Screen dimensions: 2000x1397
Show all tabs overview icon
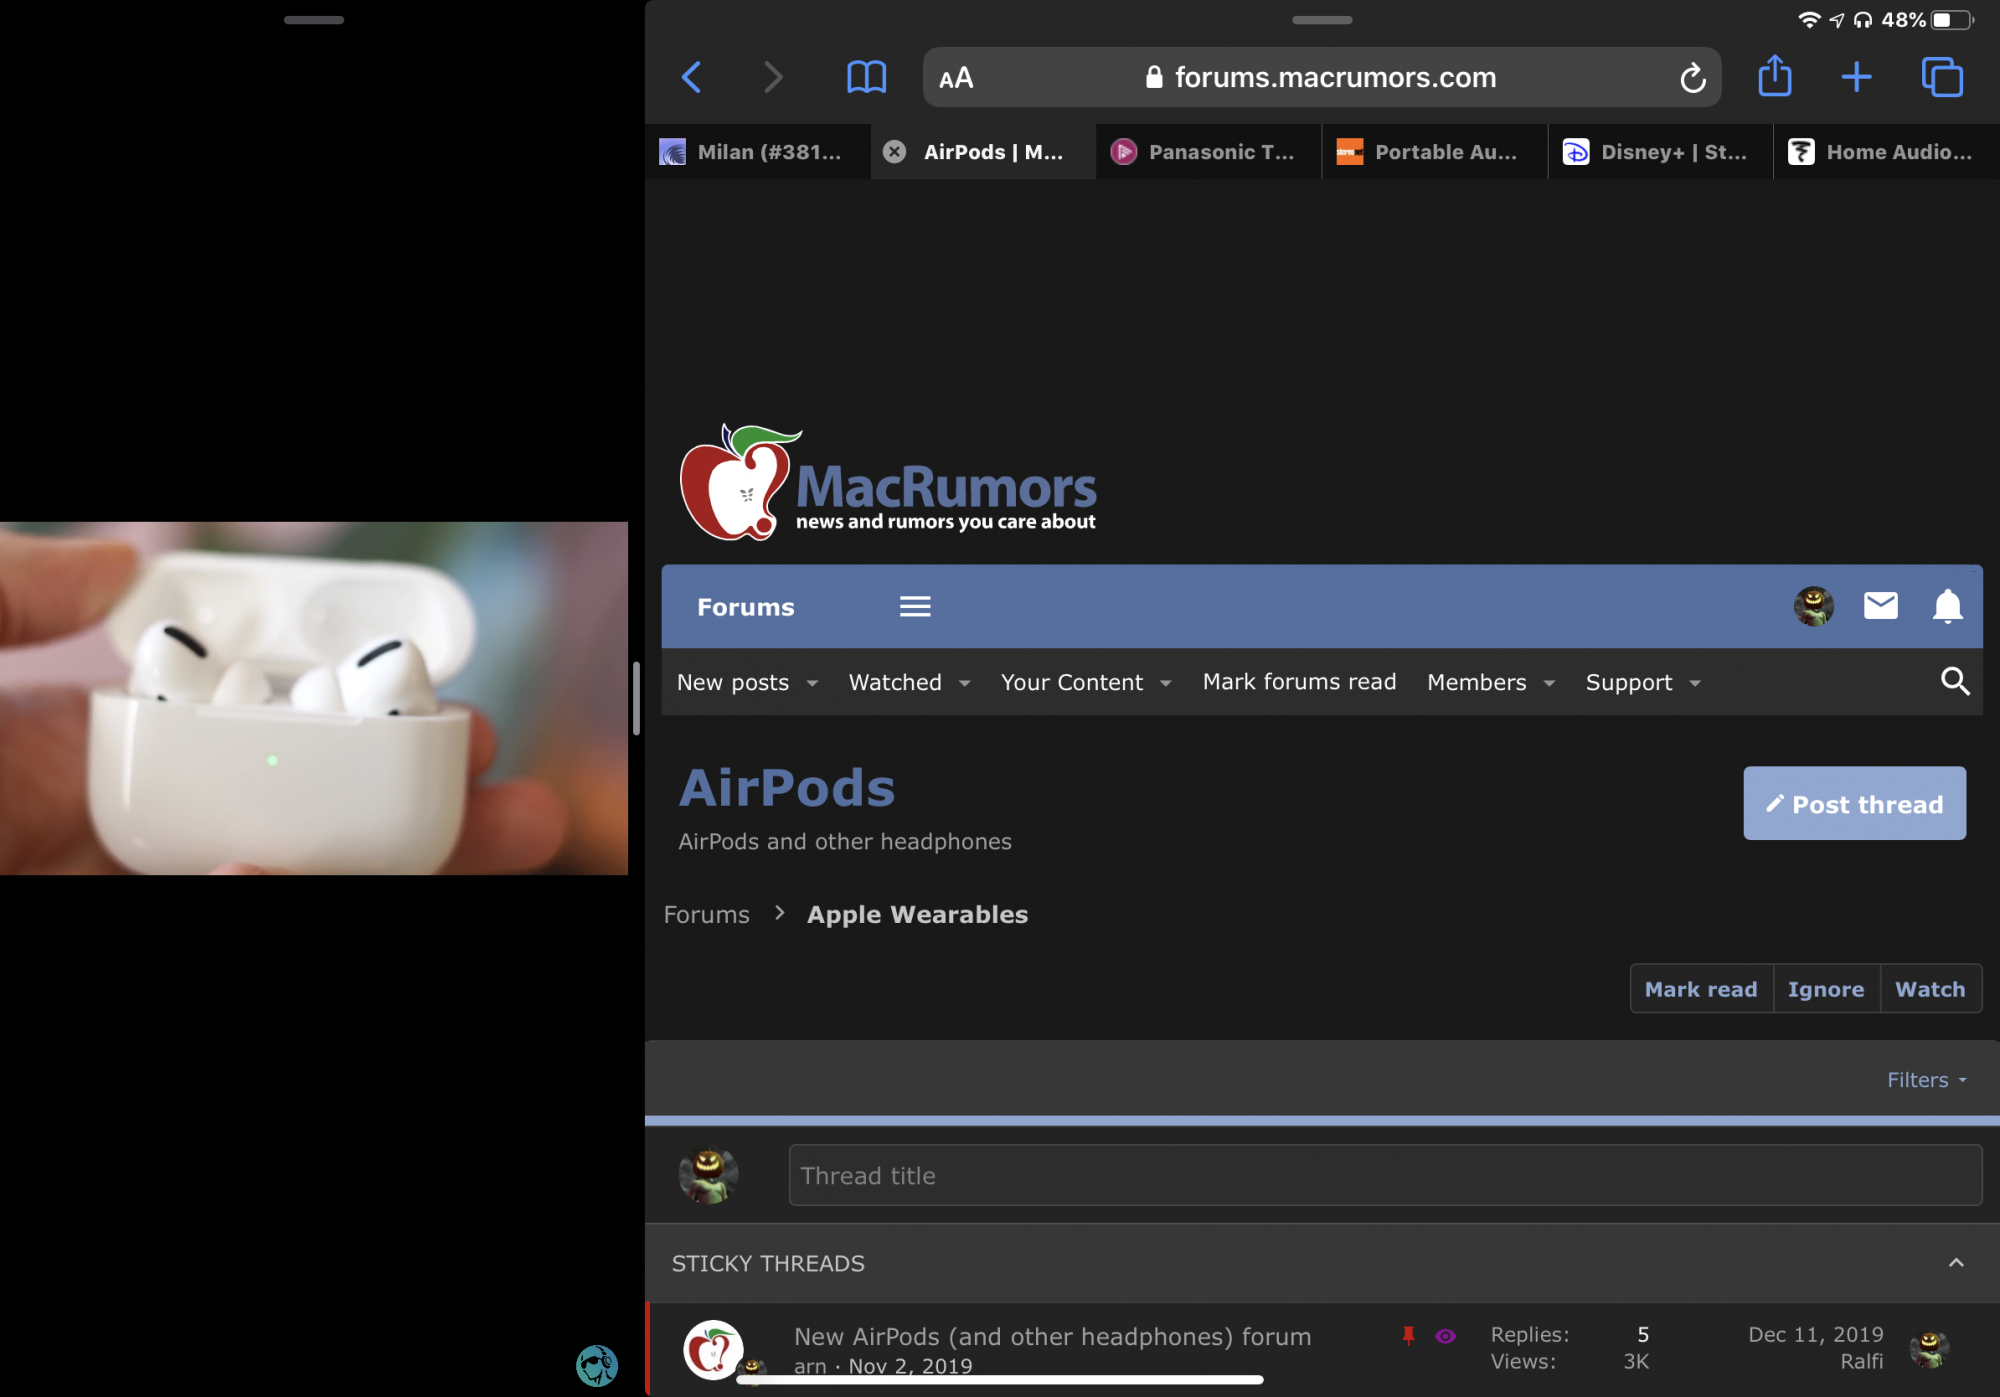point(1942,77)
